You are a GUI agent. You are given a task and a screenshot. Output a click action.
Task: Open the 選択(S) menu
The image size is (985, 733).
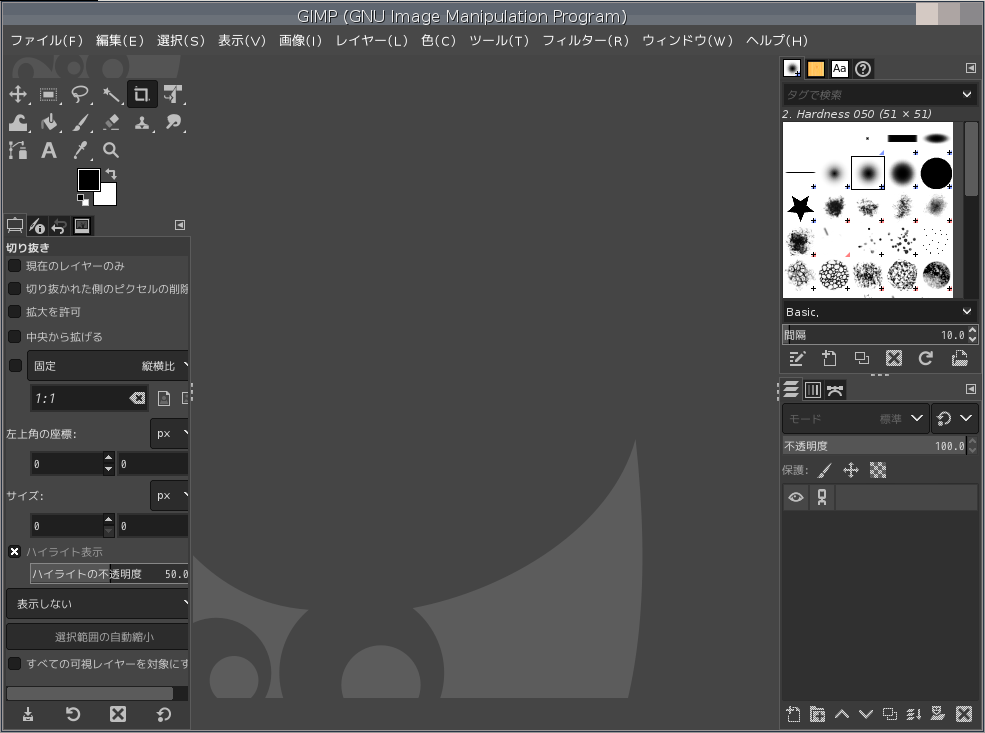pyautogui.click(x=180, y=41)
